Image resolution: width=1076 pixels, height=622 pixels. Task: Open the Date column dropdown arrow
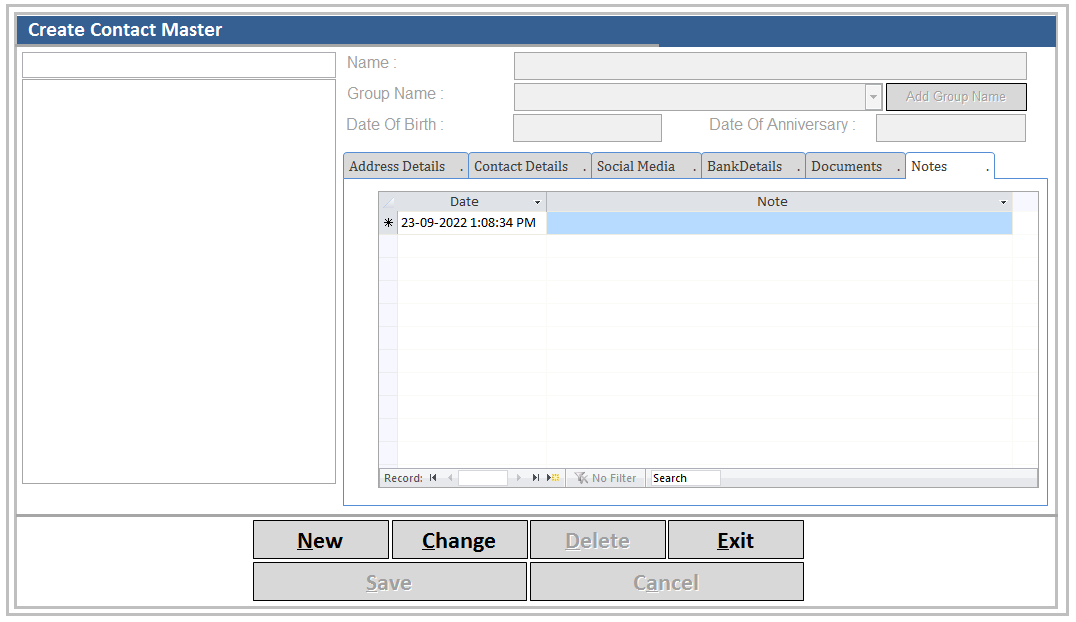(x=537, y=203)
